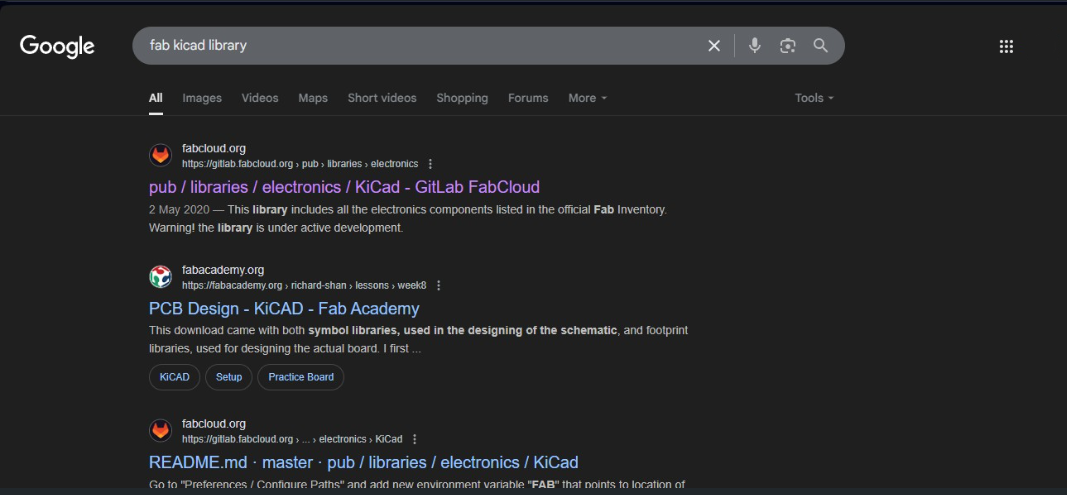Click the magnifier search button
1067x495 pixels.
(x=821, y=46)
